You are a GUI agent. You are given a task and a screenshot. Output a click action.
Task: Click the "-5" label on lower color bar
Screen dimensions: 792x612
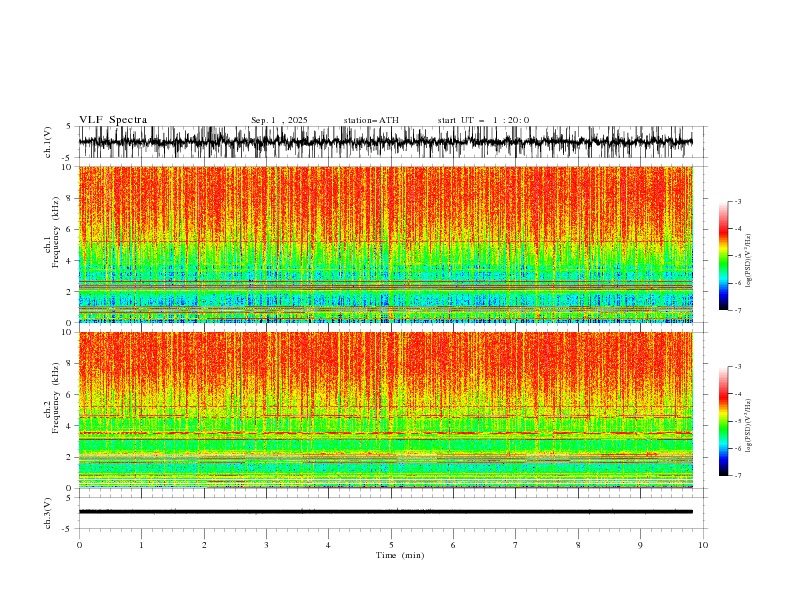pyautogui.click(x=737, y=421)
